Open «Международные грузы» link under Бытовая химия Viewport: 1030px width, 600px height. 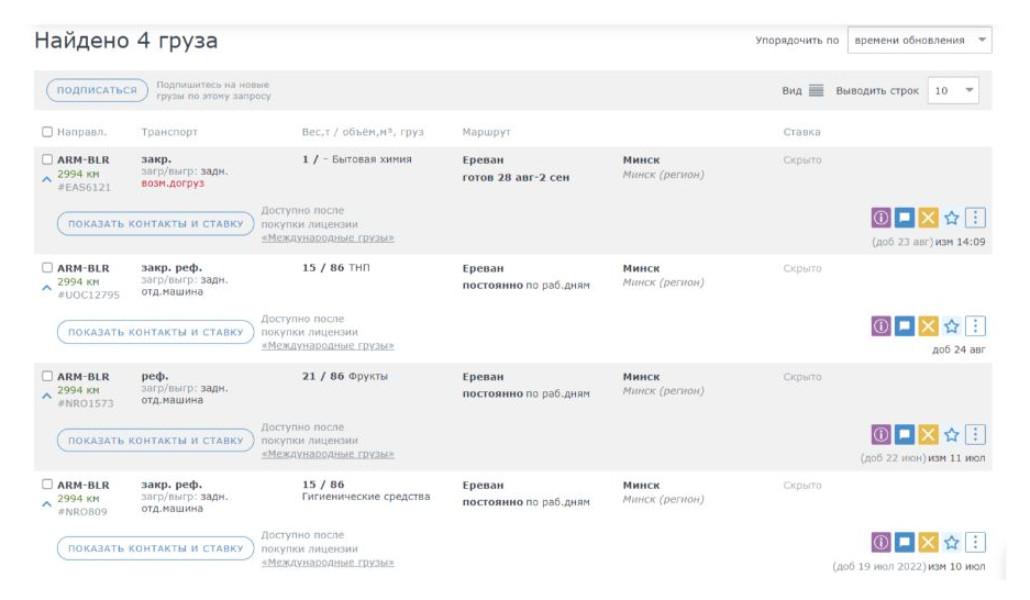pyautogui.click(x=327, y=238)
